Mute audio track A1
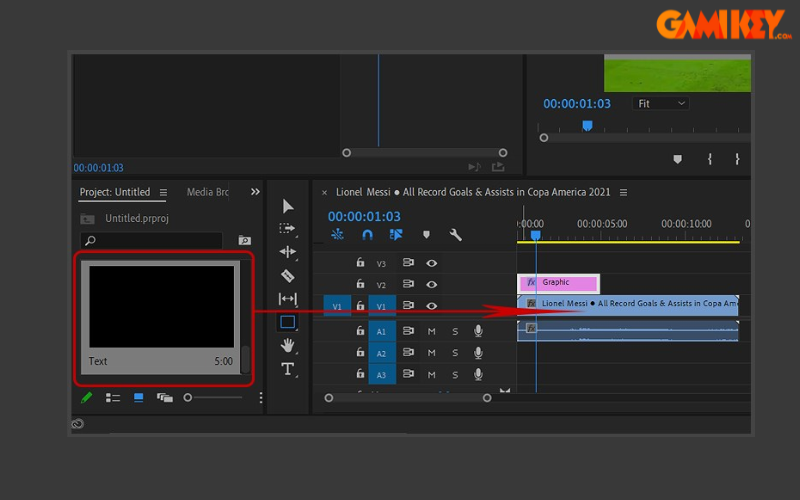 pyautogui.click(x=432, y=332)
